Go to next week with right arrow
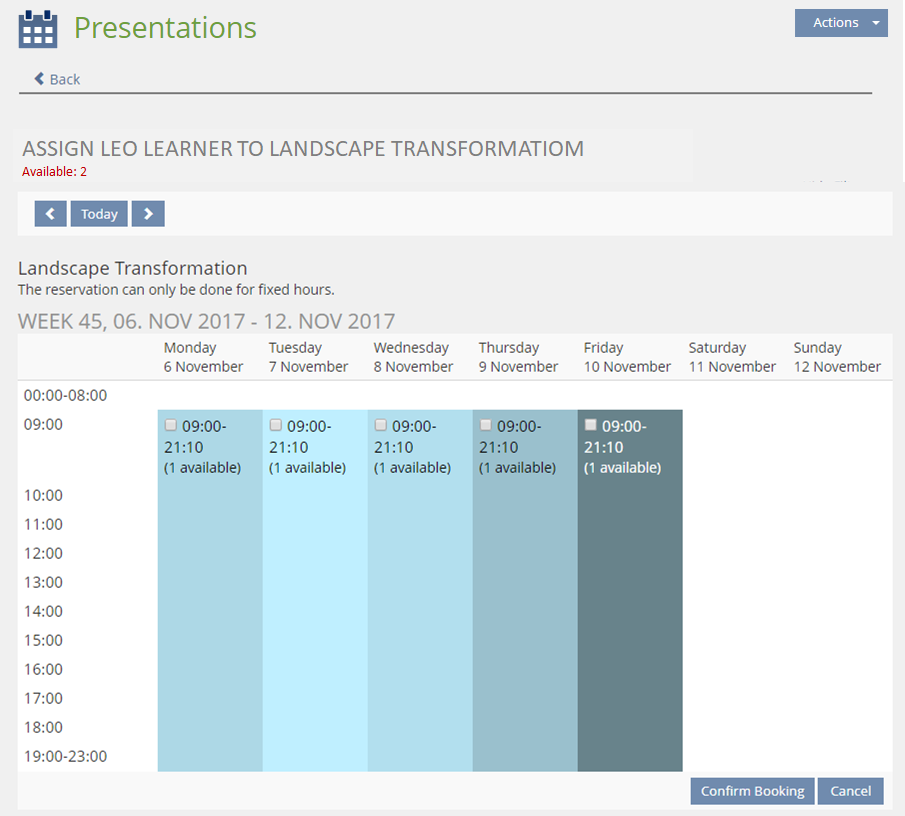The height and width of the screenshot is (816, 905). [148, 214]
